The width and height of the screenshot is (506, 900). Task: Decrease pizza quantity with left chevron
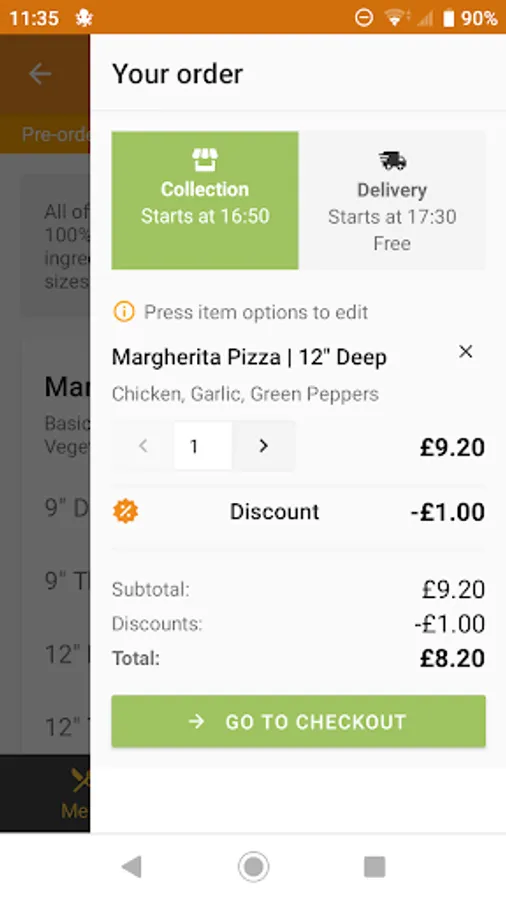click(x=143, y=446)
